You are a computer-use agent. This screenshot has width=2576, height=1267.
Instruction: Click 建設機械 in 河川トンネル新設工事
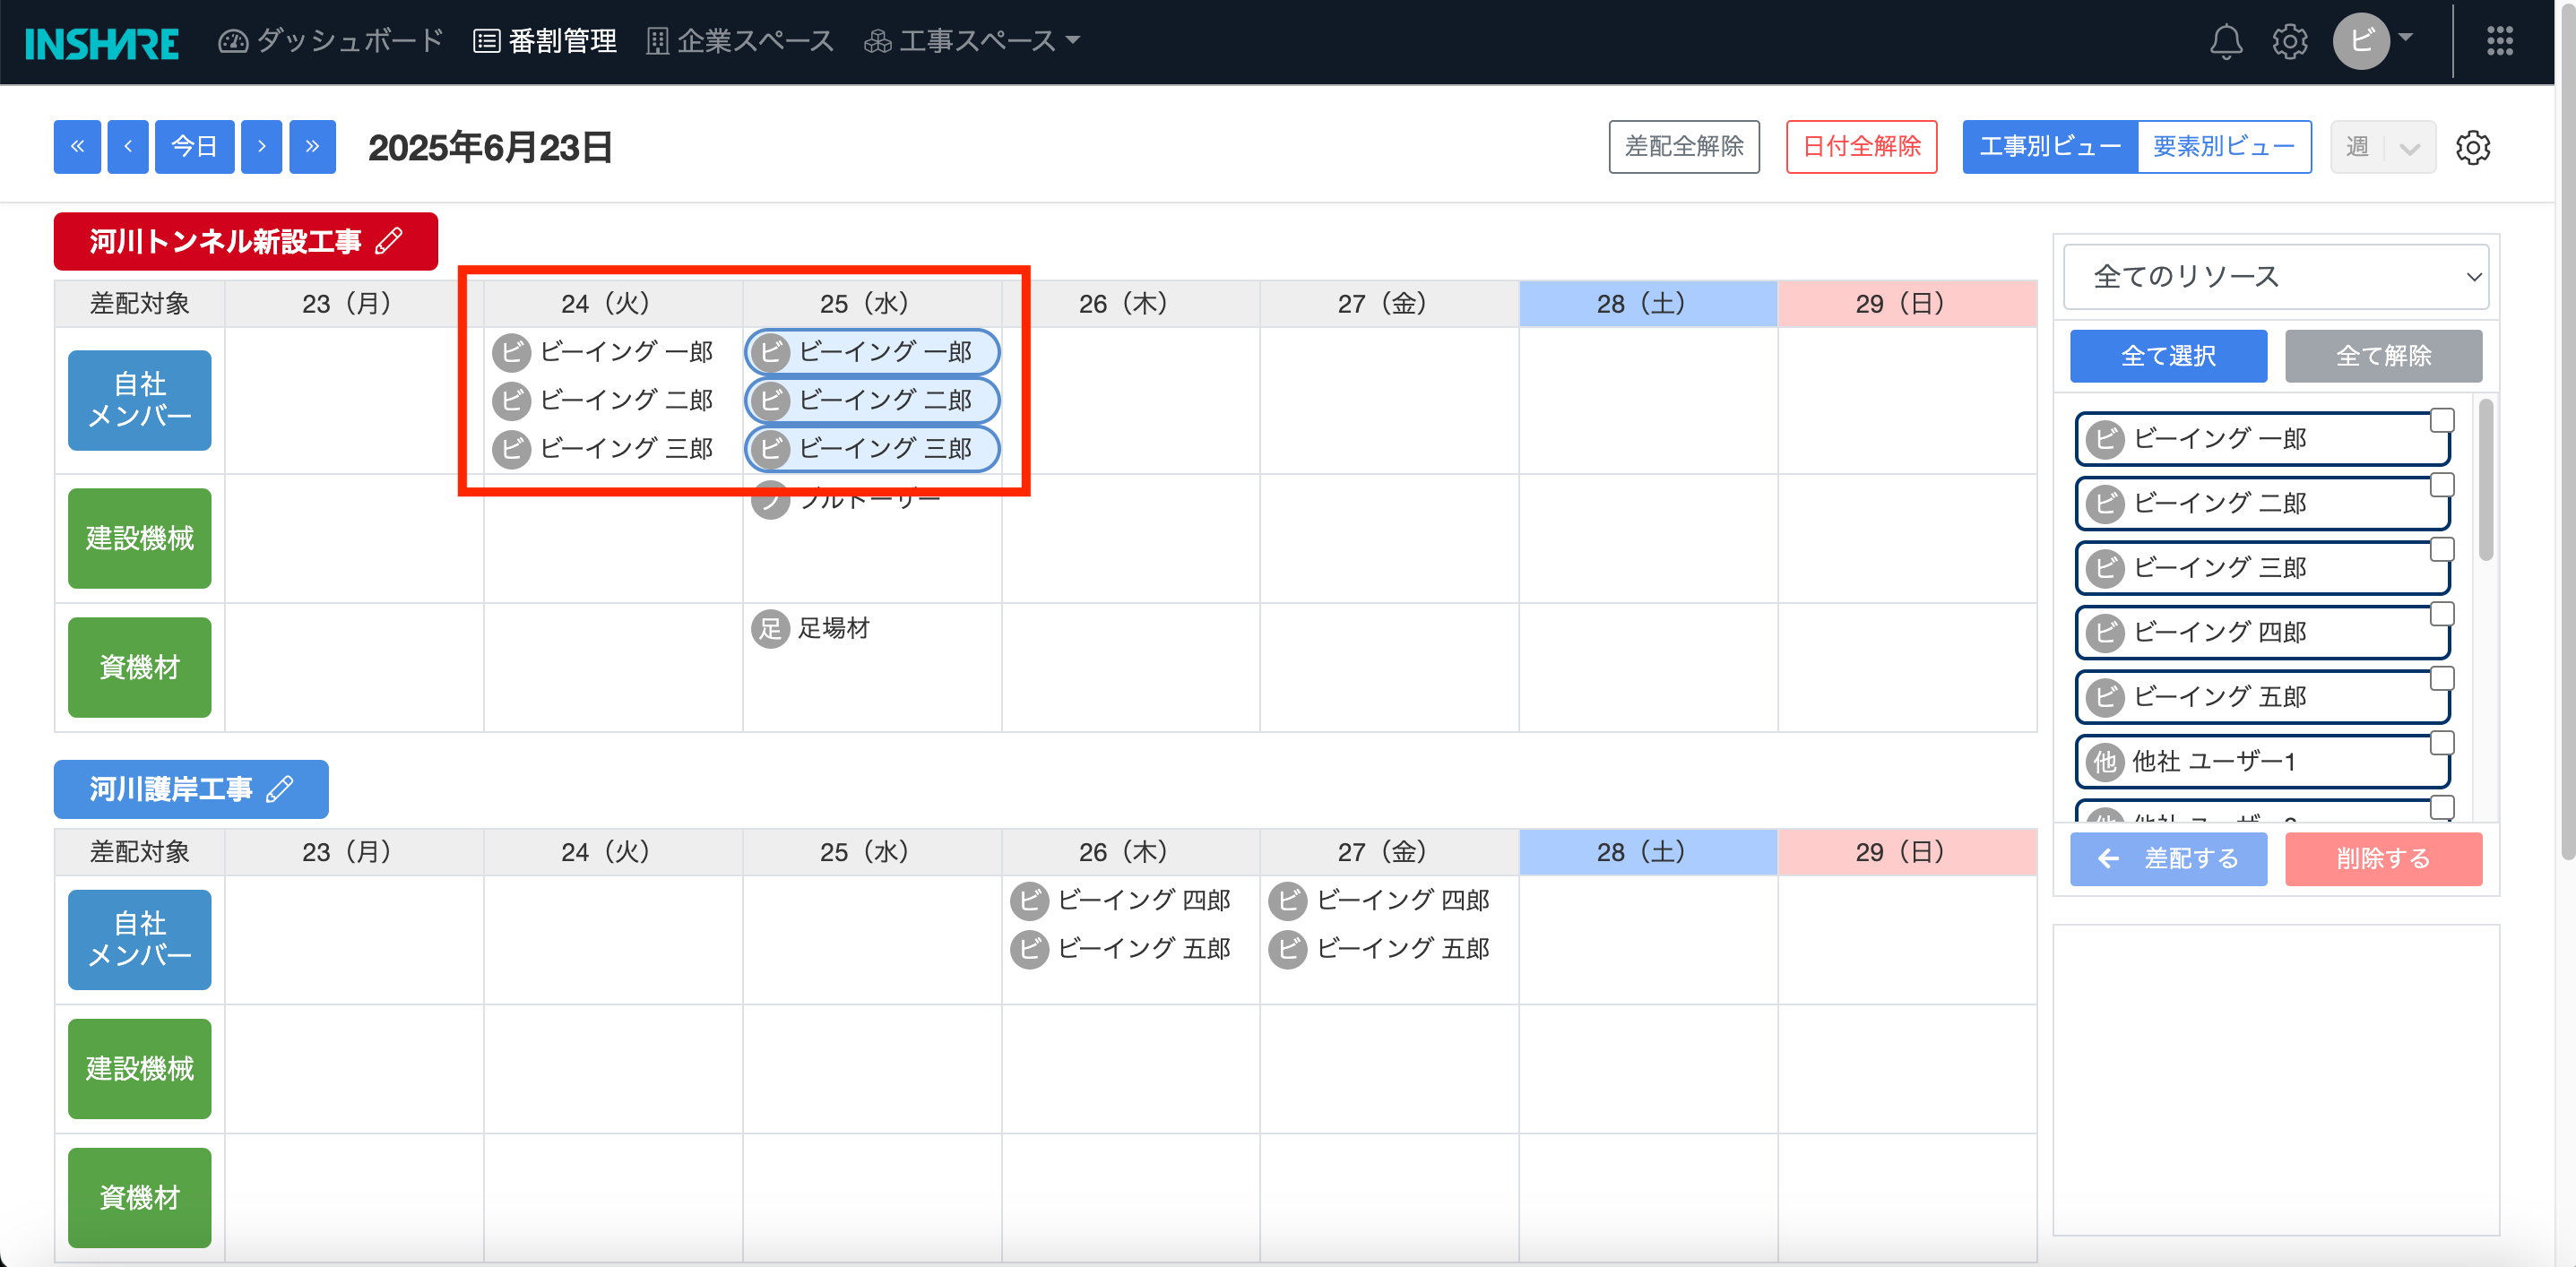[x=139, y=538]
